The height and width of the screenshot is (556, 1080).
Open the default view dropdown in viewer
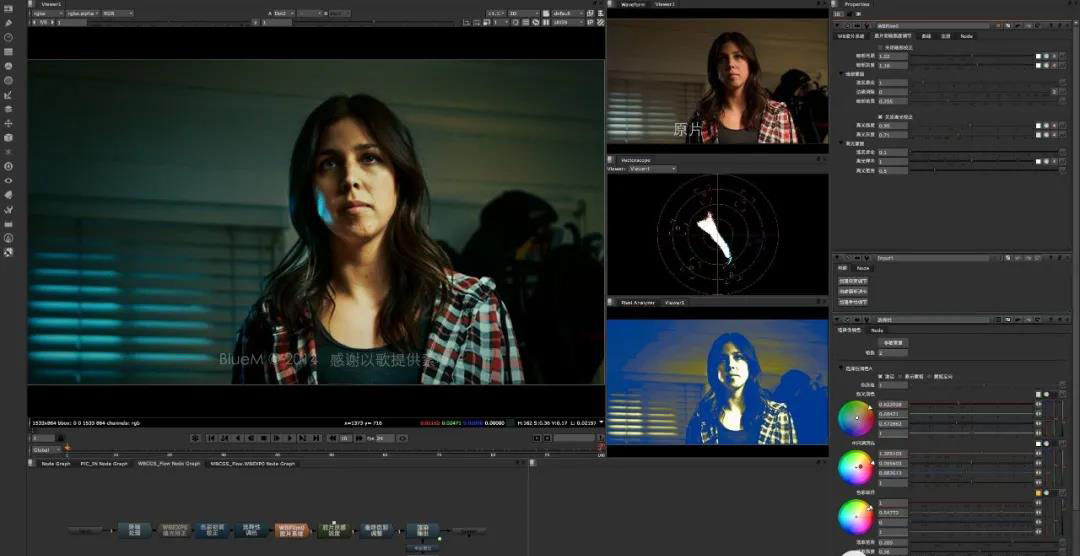point(569,13)
